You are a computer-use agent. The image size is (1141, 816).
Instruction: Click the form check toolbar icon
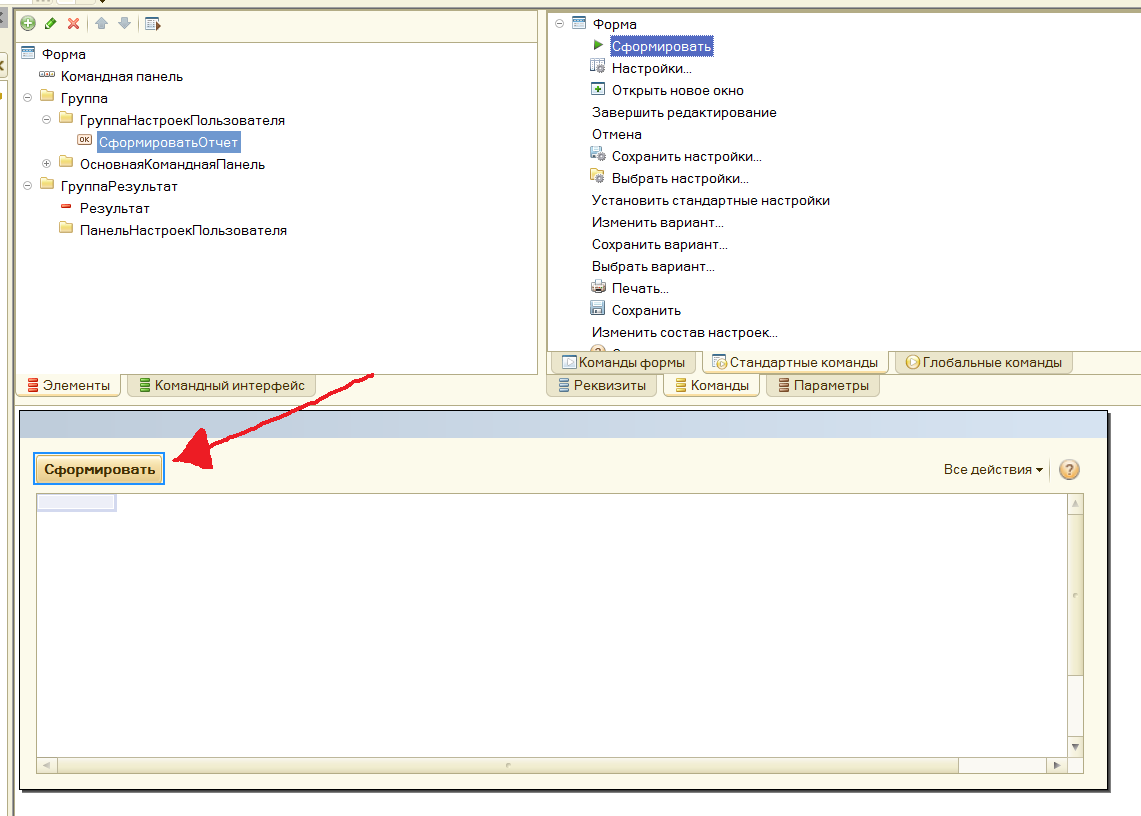point(152,24)
